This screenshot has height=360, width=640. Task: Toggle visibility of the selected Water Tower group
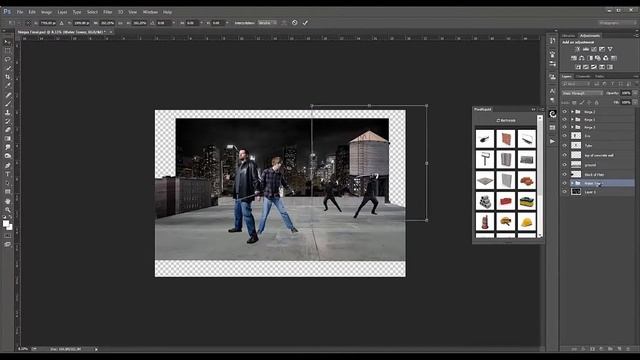coord(565,183)
